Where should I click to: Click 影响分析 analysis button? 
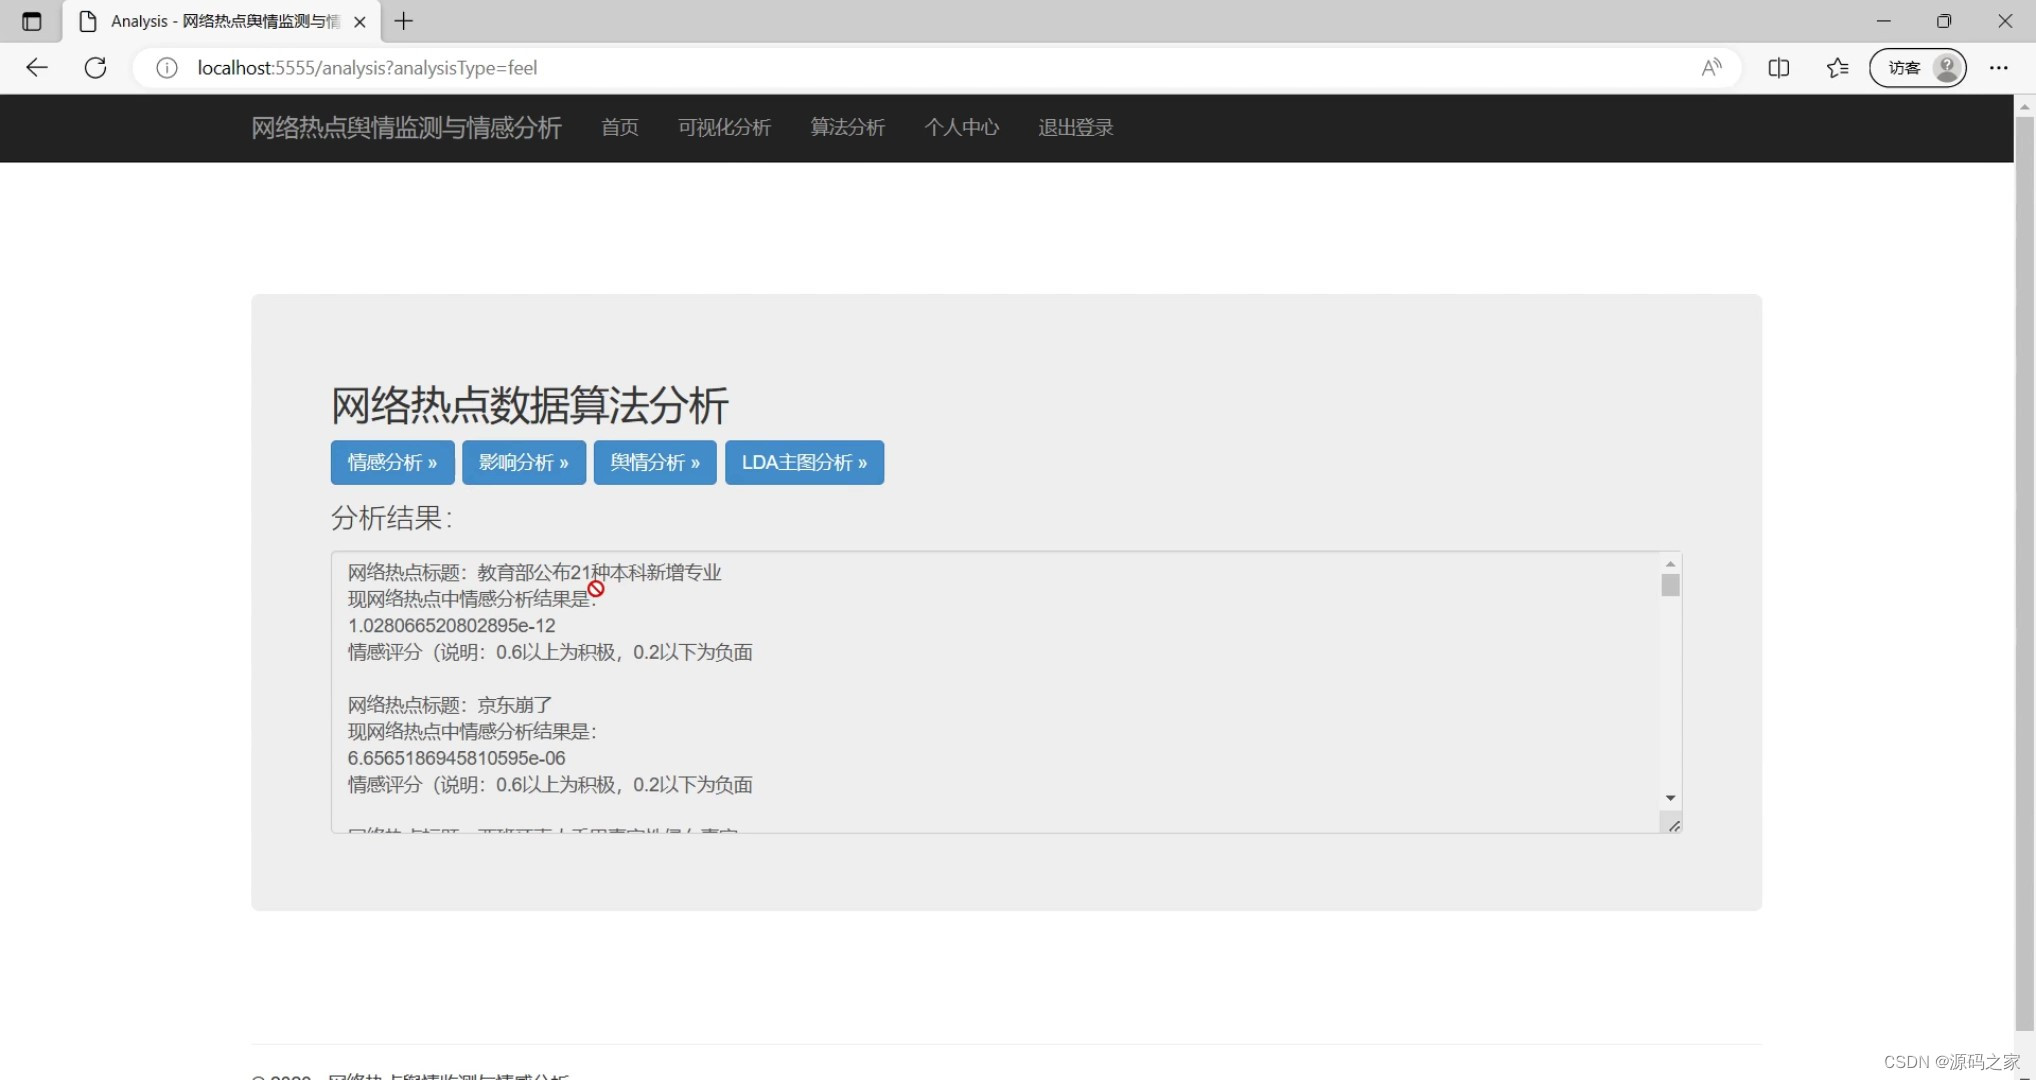click(523, 462)
